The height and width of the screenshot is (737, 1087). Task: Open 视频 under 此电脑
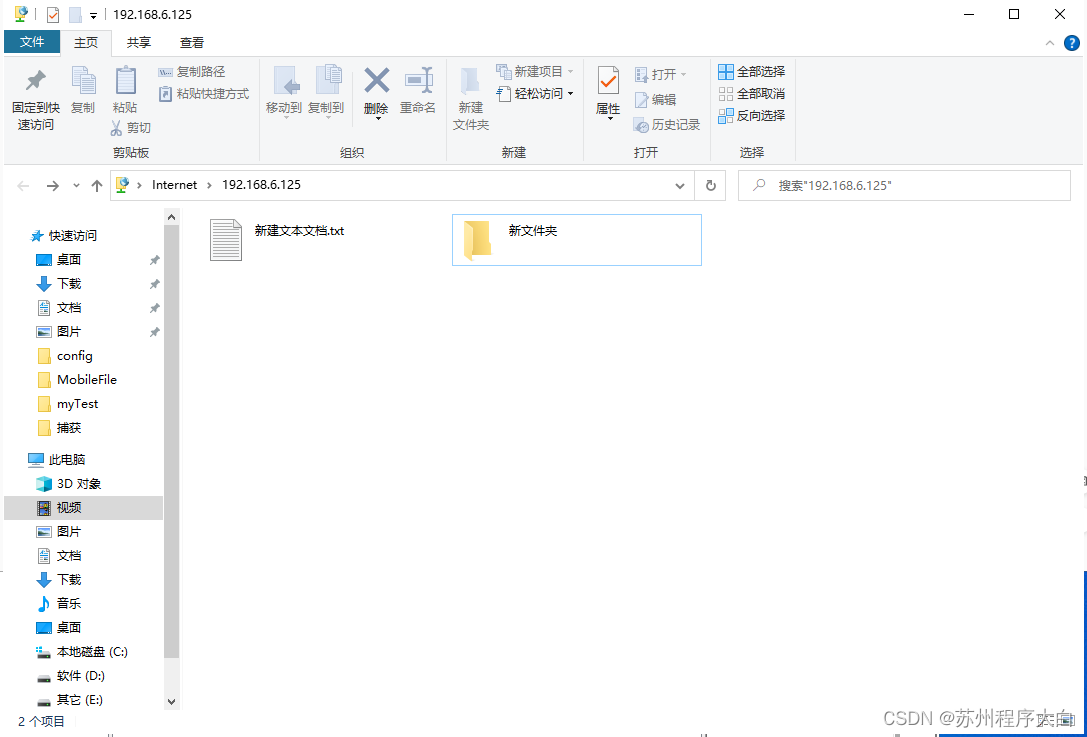[x=83, y=508]
